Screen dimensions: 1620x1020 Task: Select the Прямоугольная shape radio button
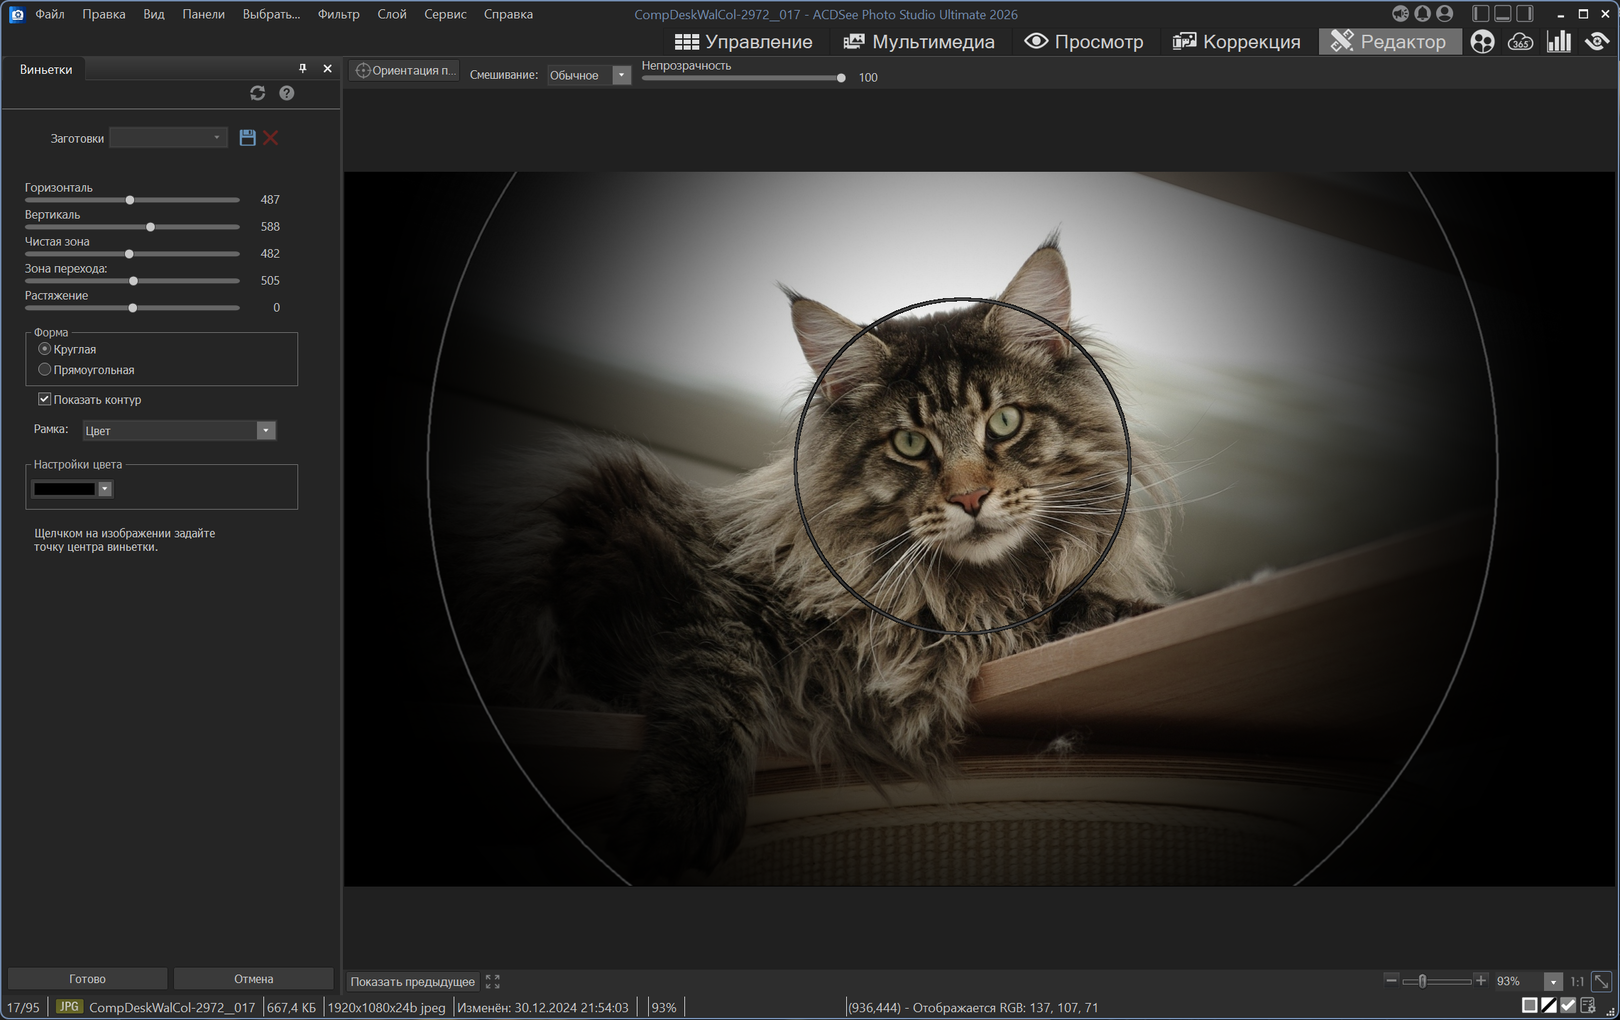(45, 370)
